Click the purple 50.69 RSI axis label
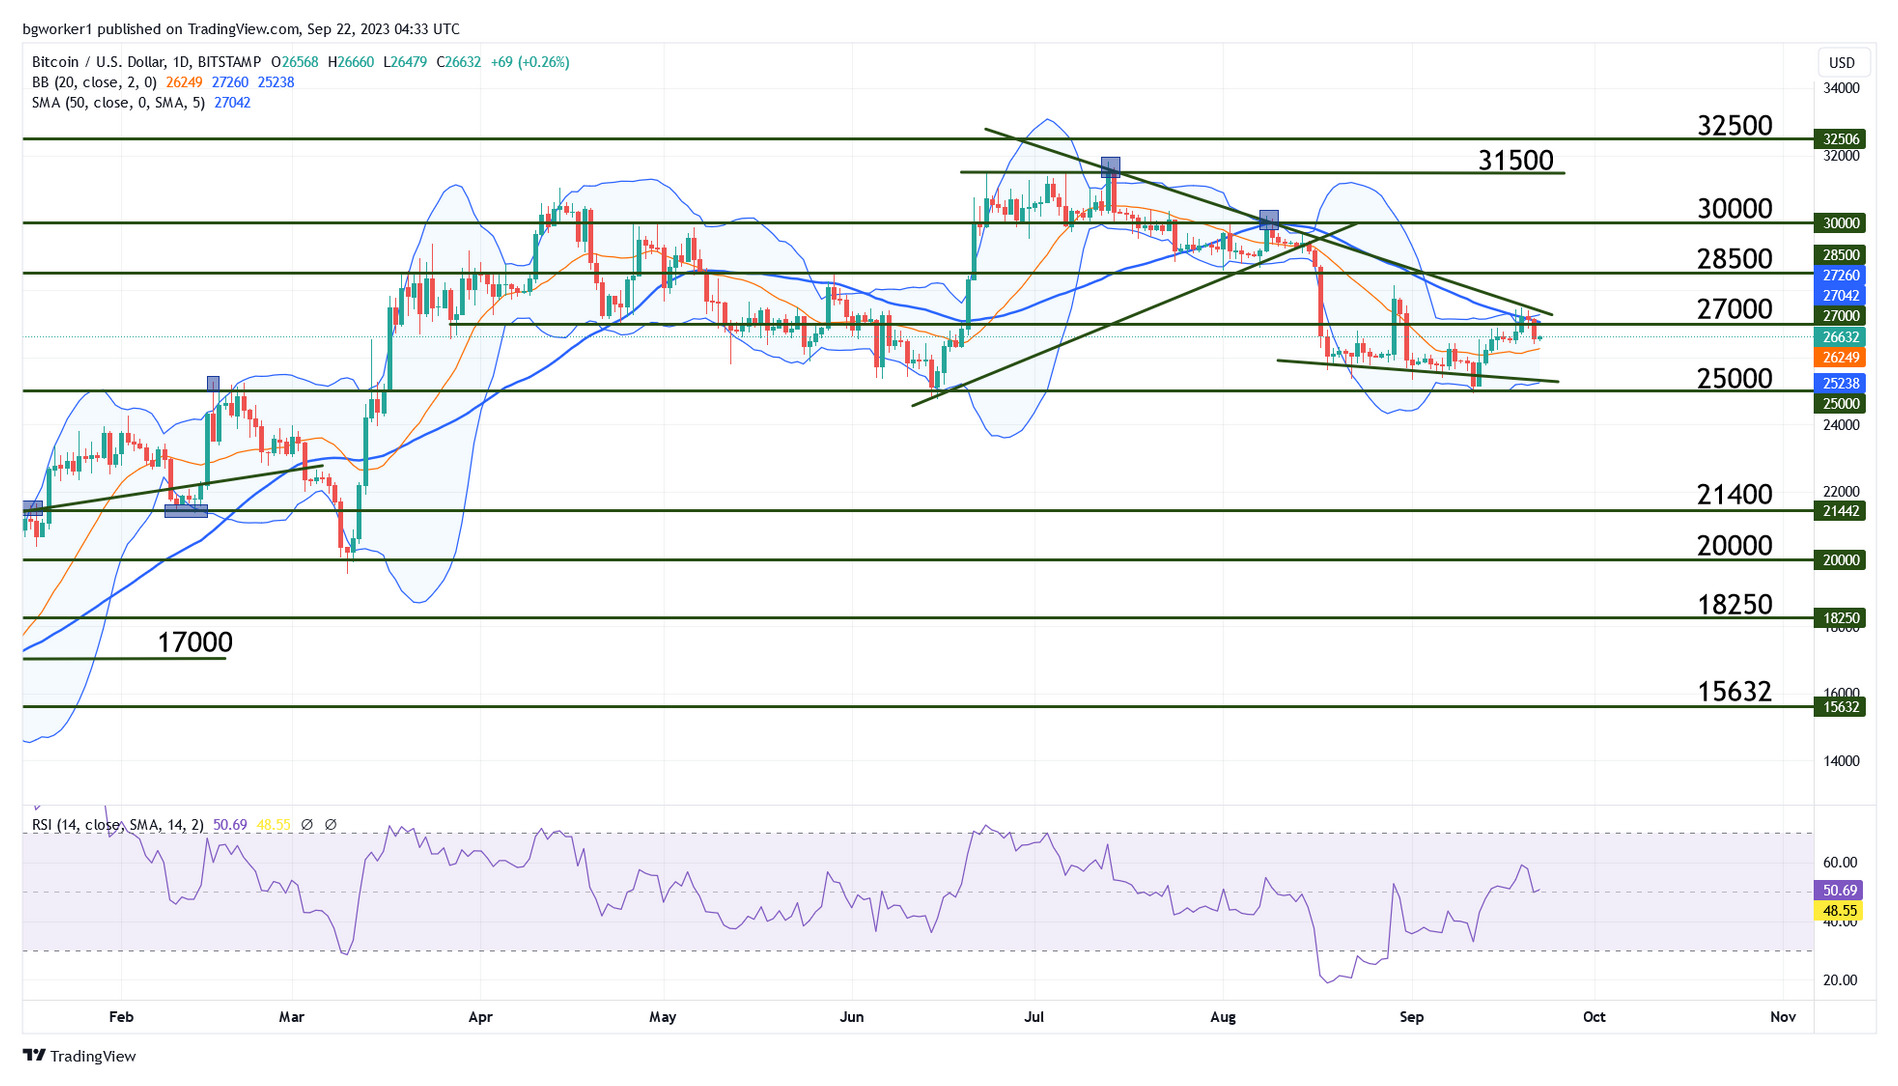This screenshot has height=1086, width=1898. (x=1840, y=890)
